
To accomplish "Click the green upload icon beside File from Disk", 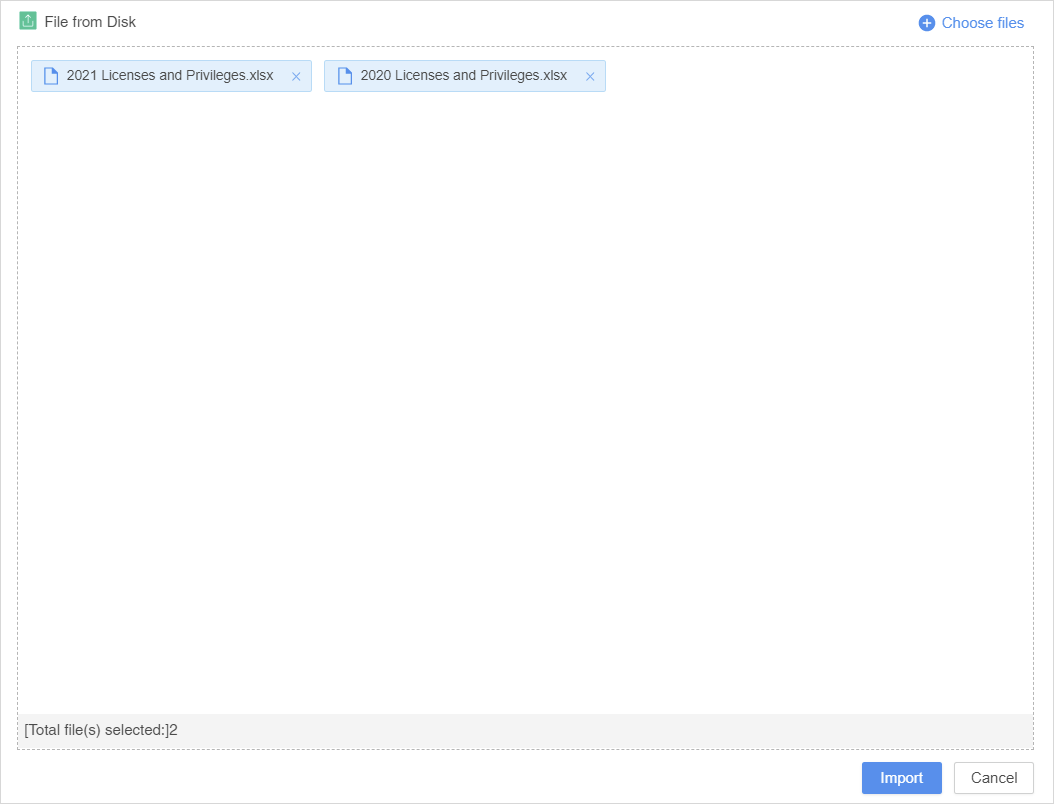I will coord(28,21).
